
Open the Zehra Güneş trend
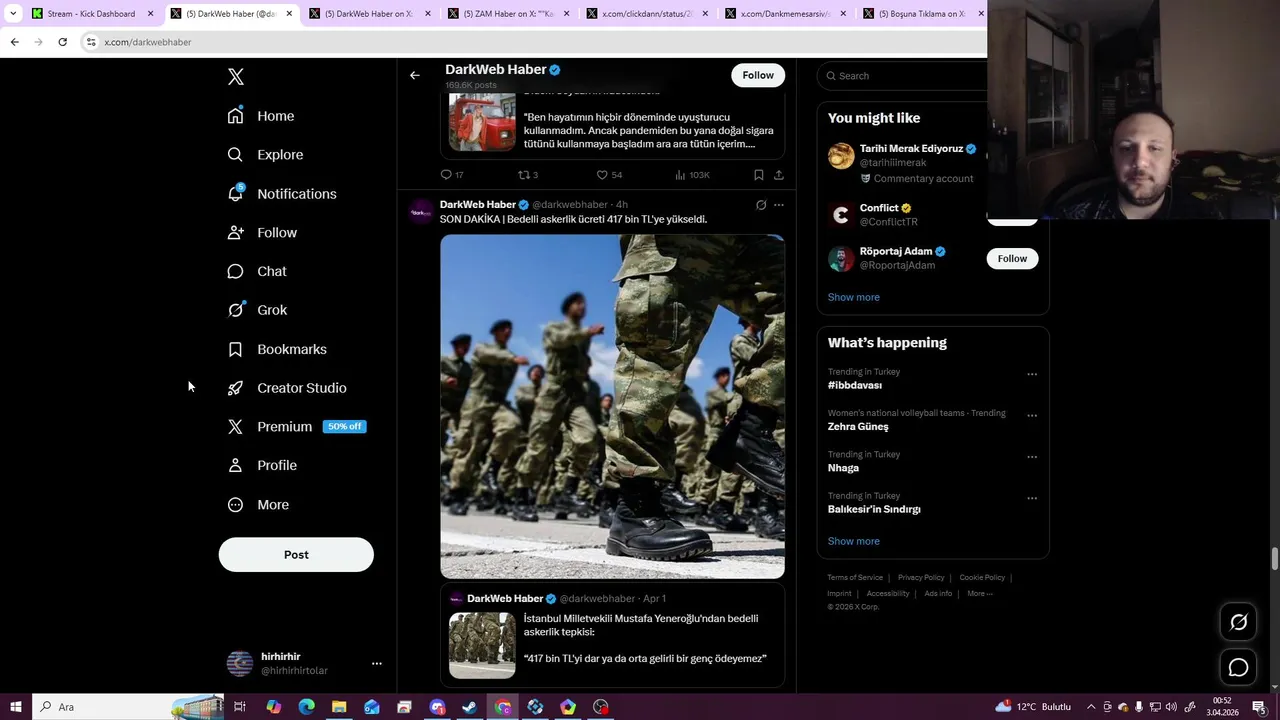[x=858, y=426]
